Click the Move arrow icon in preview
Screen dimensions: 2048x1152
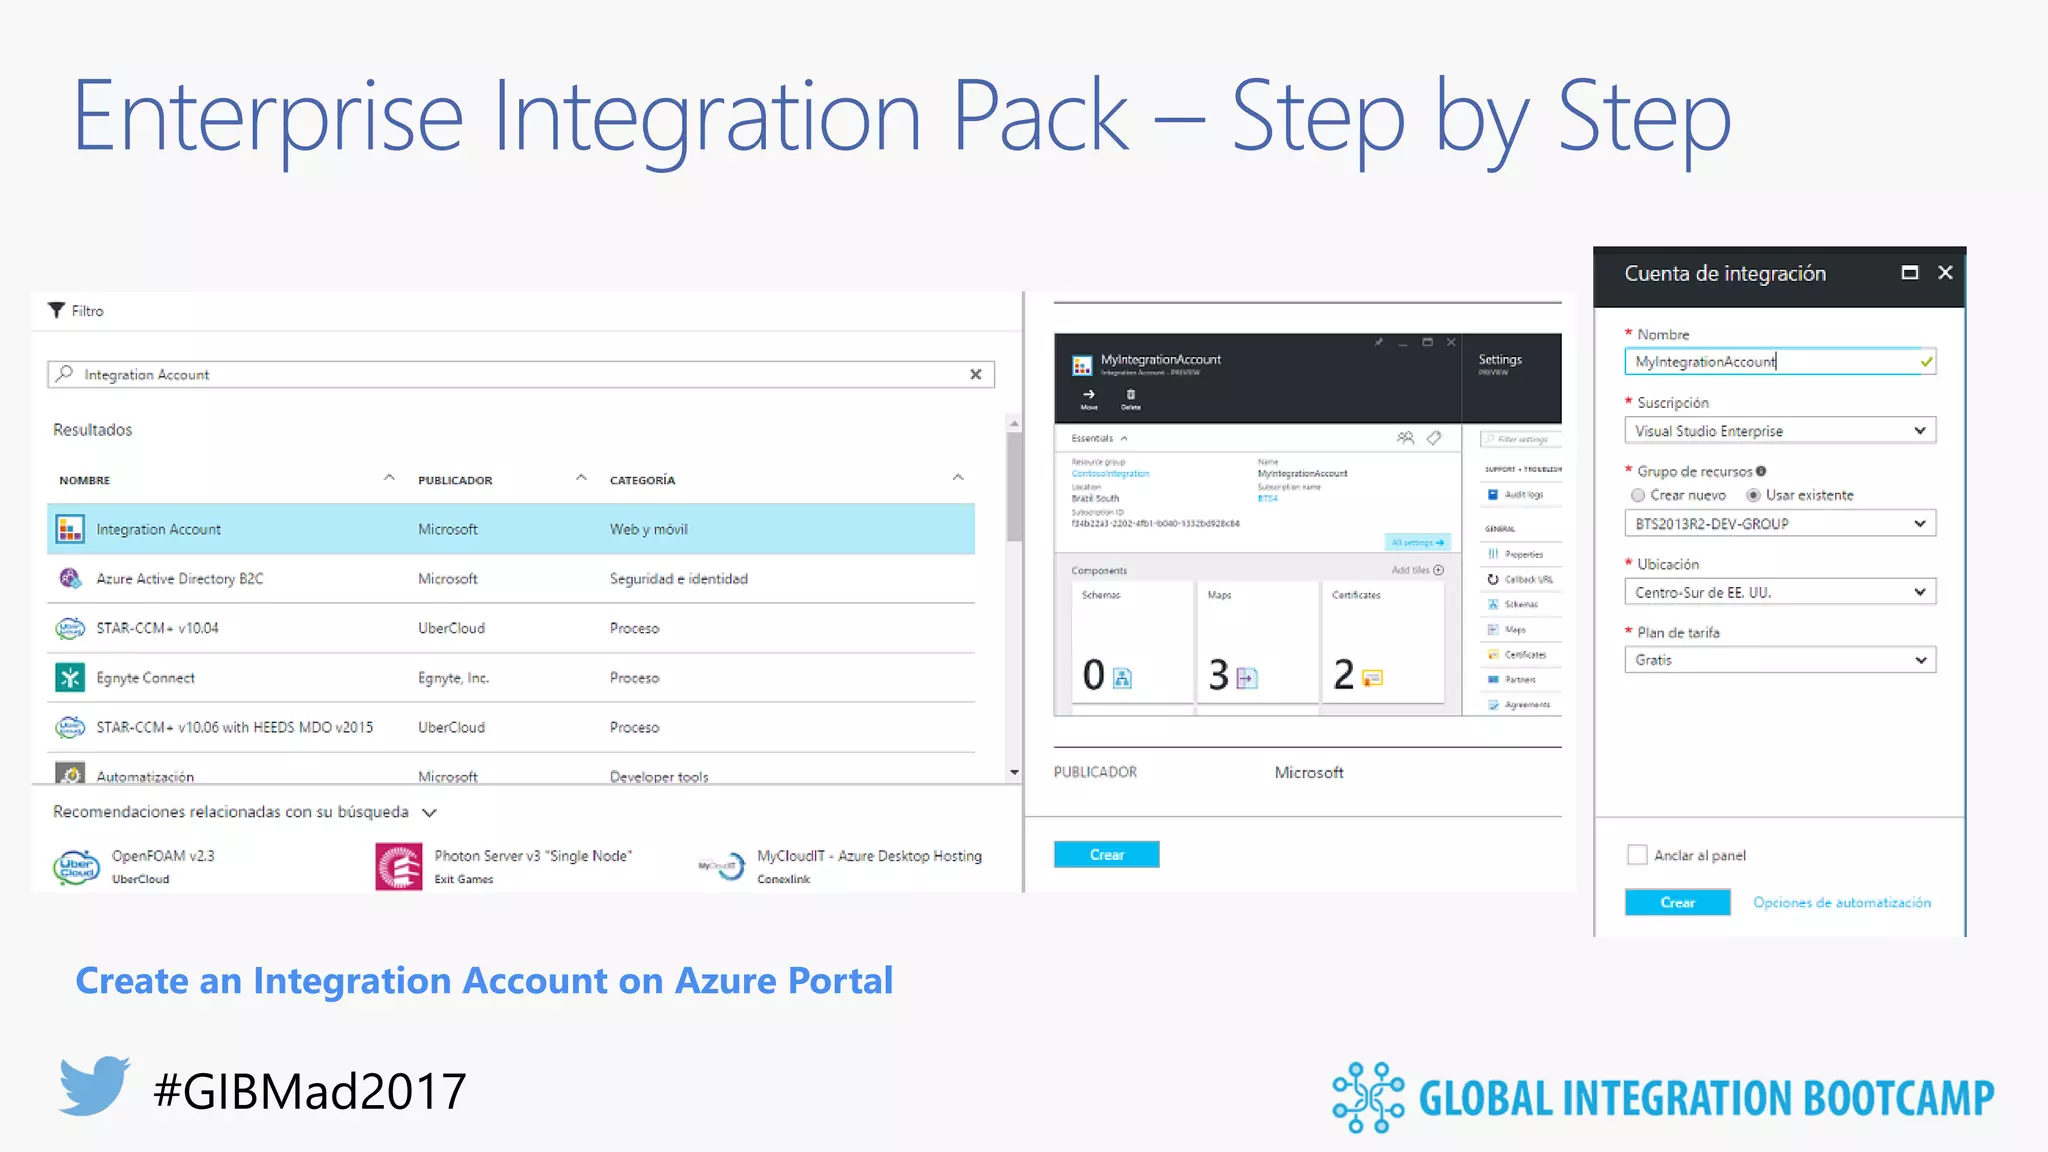click(1089, 394)
